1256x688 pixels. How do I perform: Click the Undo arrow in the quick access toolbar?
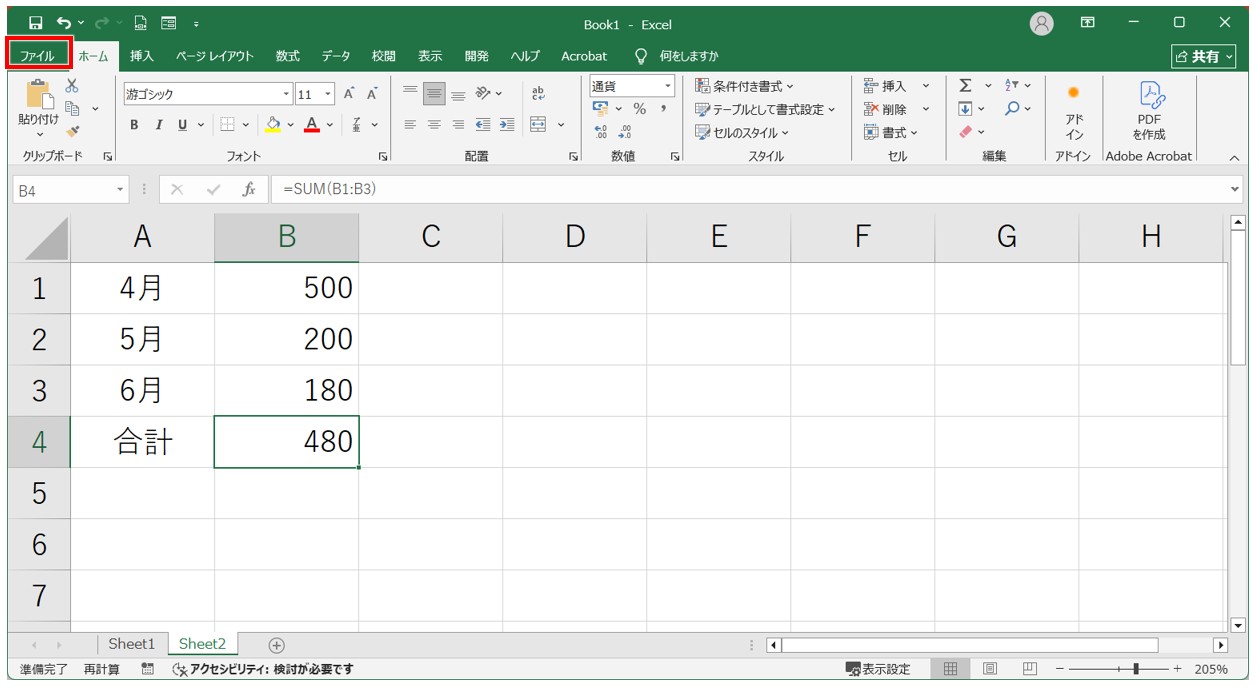[x=64, y=22]
